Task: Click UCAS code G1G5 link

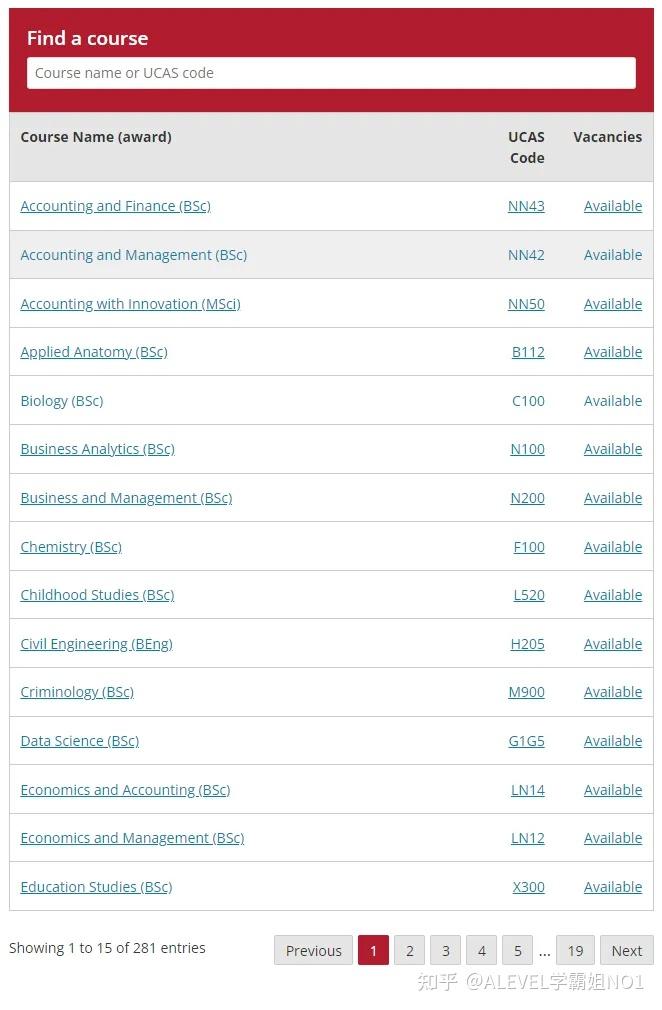Action: tap(526, 741)
